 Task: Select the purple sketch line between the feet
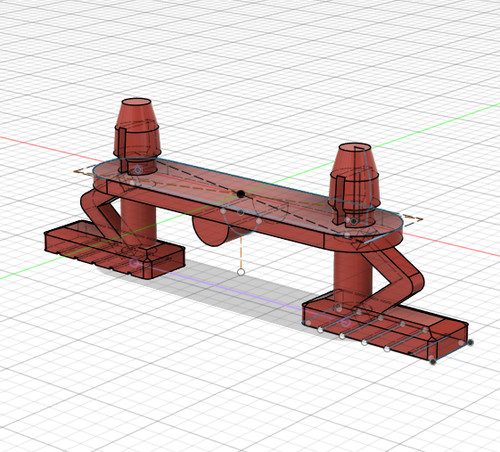(240, 293)
